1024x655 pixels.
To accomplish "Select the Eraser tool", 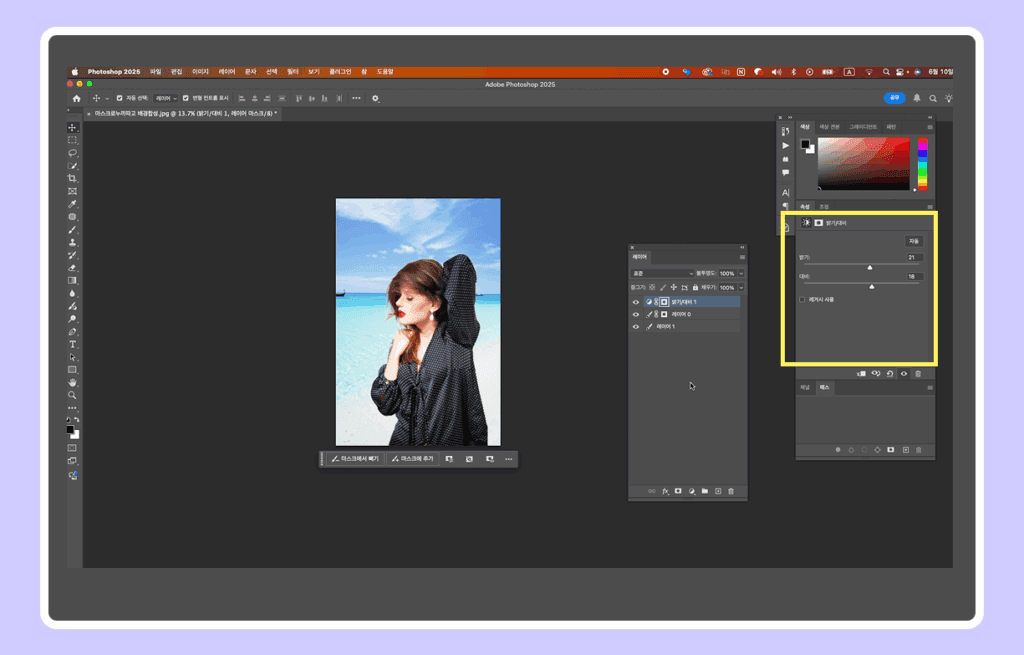I will click(72, 268).
